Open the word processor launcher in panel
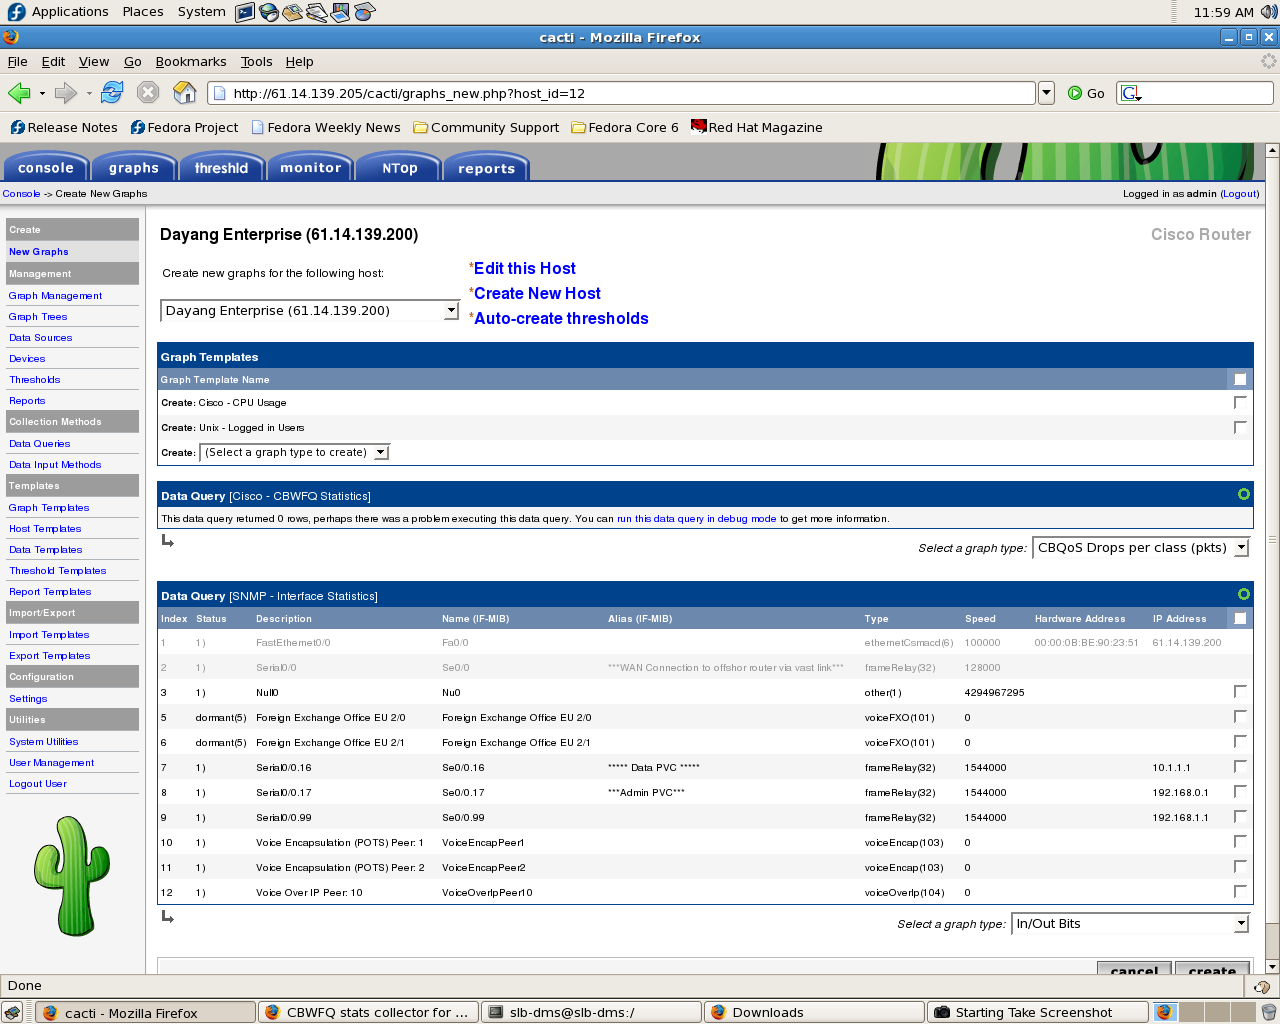 [316, 12]
